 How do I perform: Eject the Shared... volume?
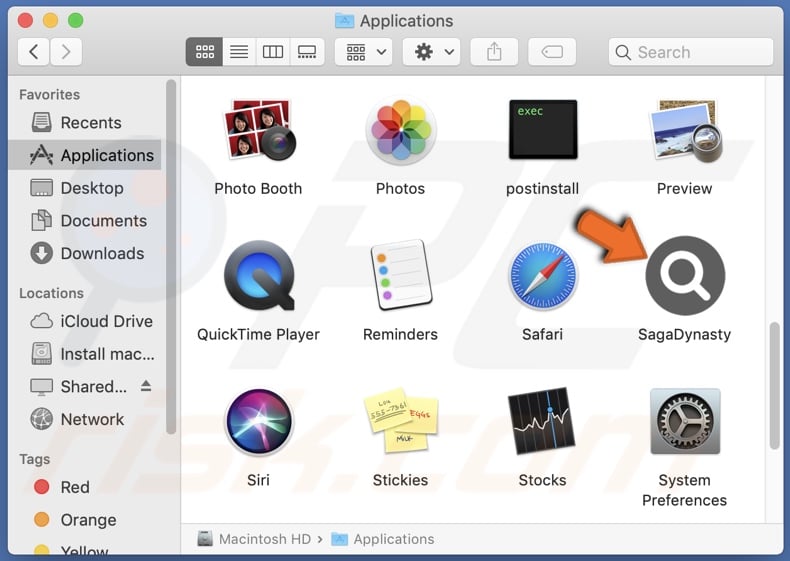tap(146, 386)
